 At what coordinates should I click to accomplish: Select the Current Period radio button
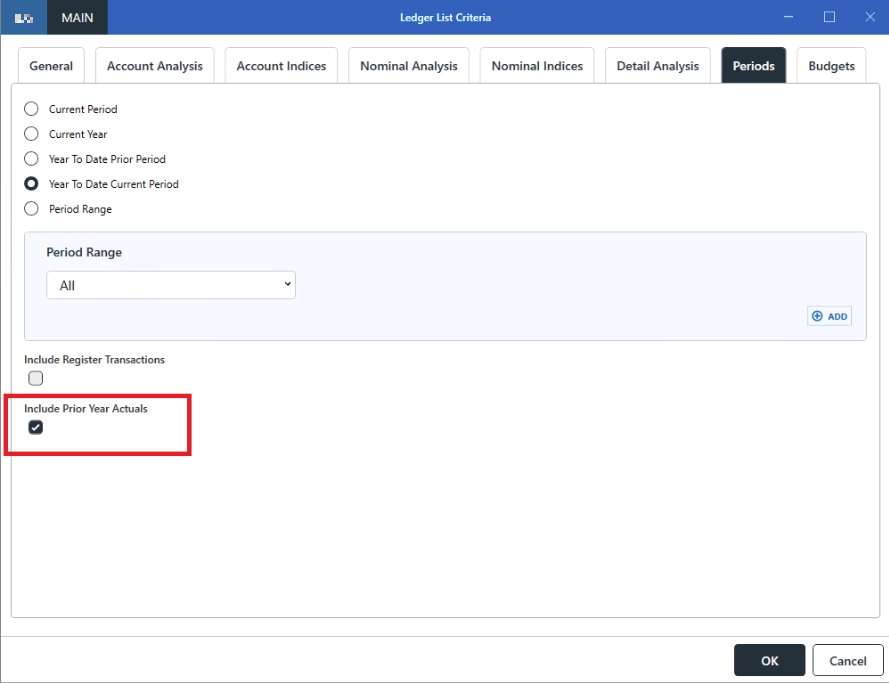tap(32, 109)
